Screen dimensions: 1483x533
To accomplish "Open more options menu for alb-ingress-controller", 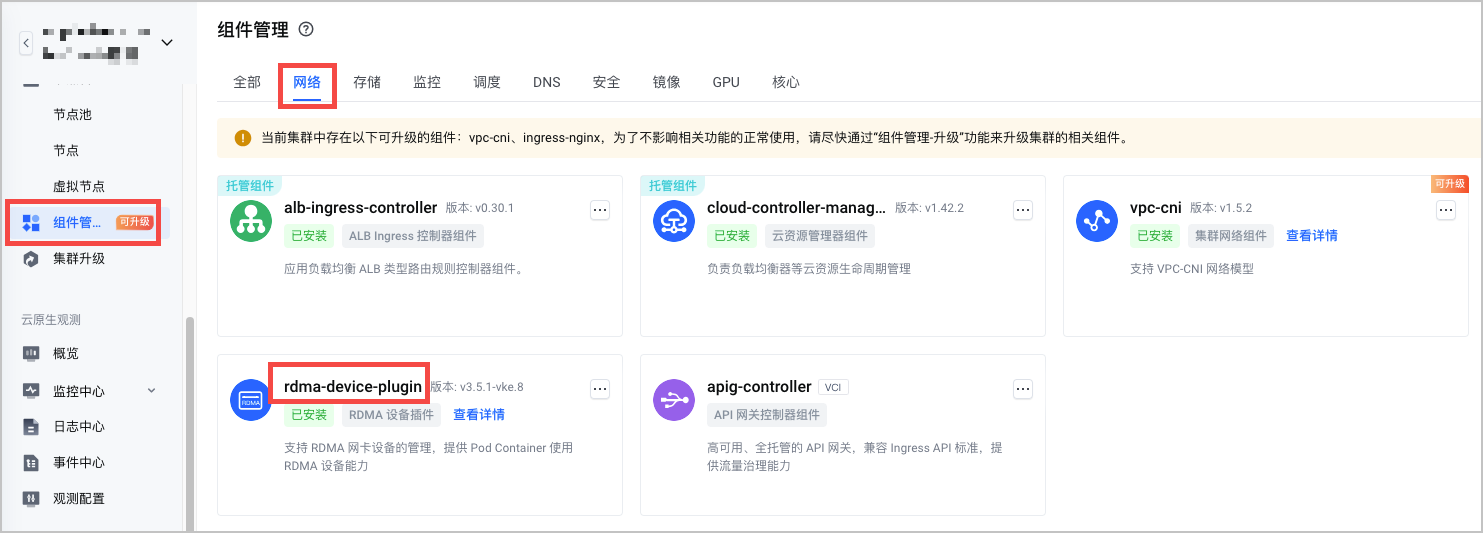I will click(600, 210).
